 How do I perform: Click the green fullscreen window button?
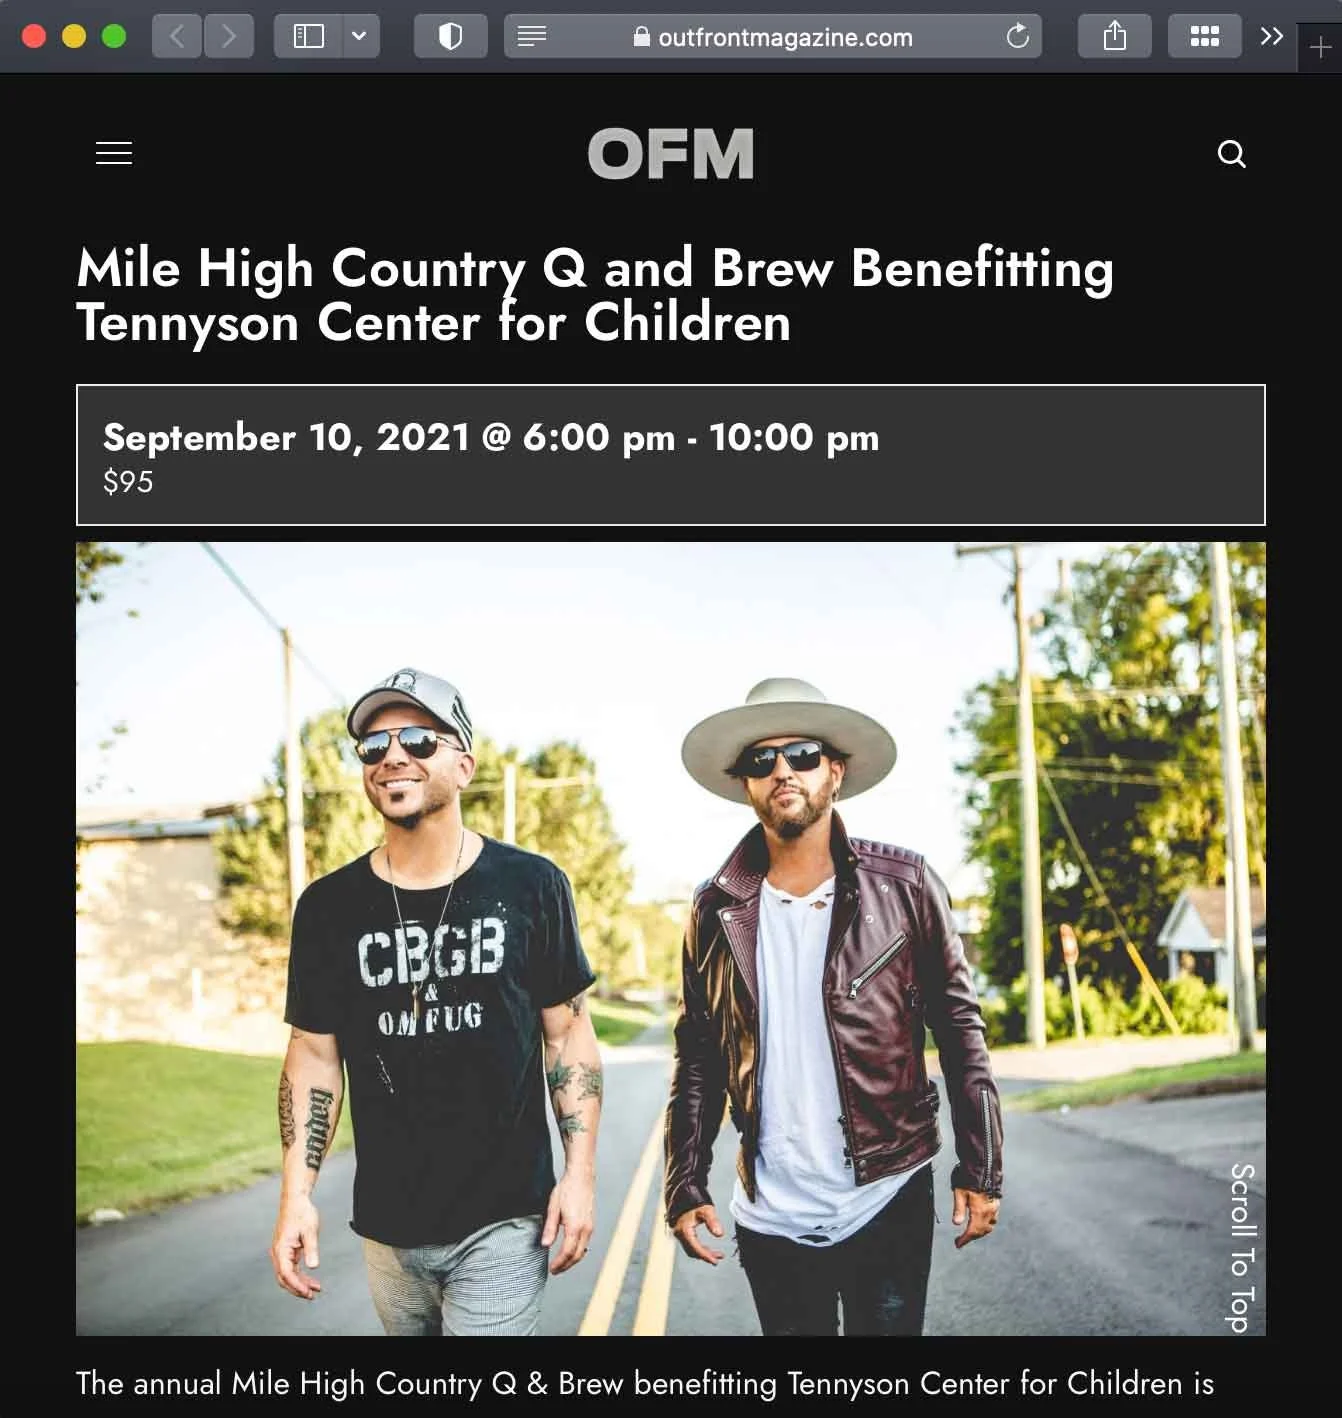pyautogui.click(x=114, y=37)
